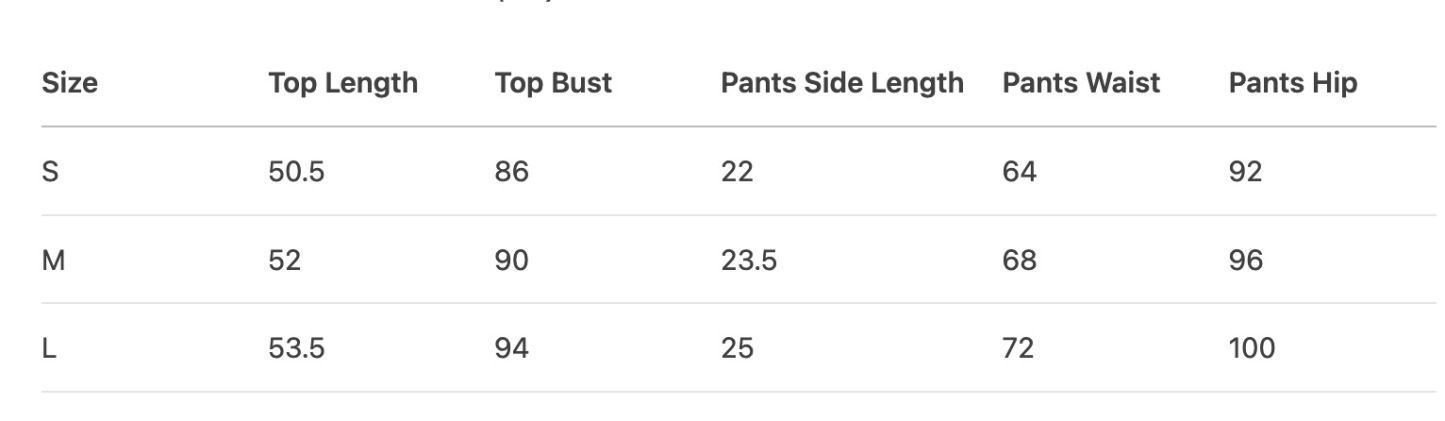Select the L size row label

click(48, 349)
